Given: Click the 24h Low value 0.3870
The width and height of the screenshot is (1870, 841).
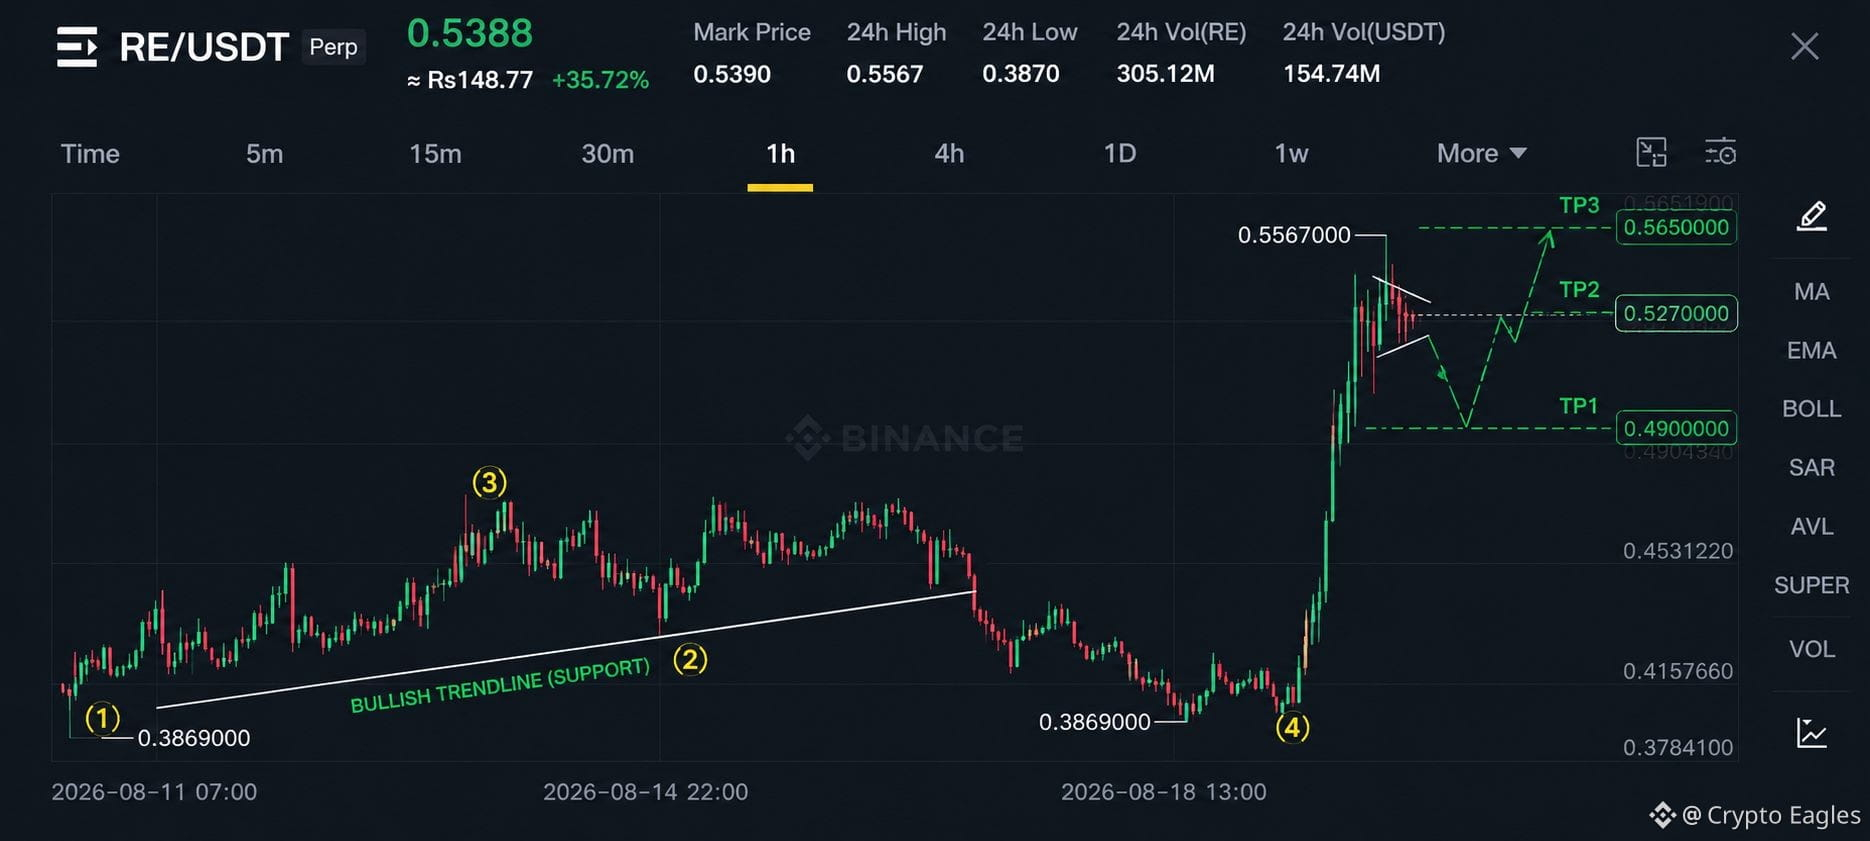Looking at the screenshot, I should 1021,74.
